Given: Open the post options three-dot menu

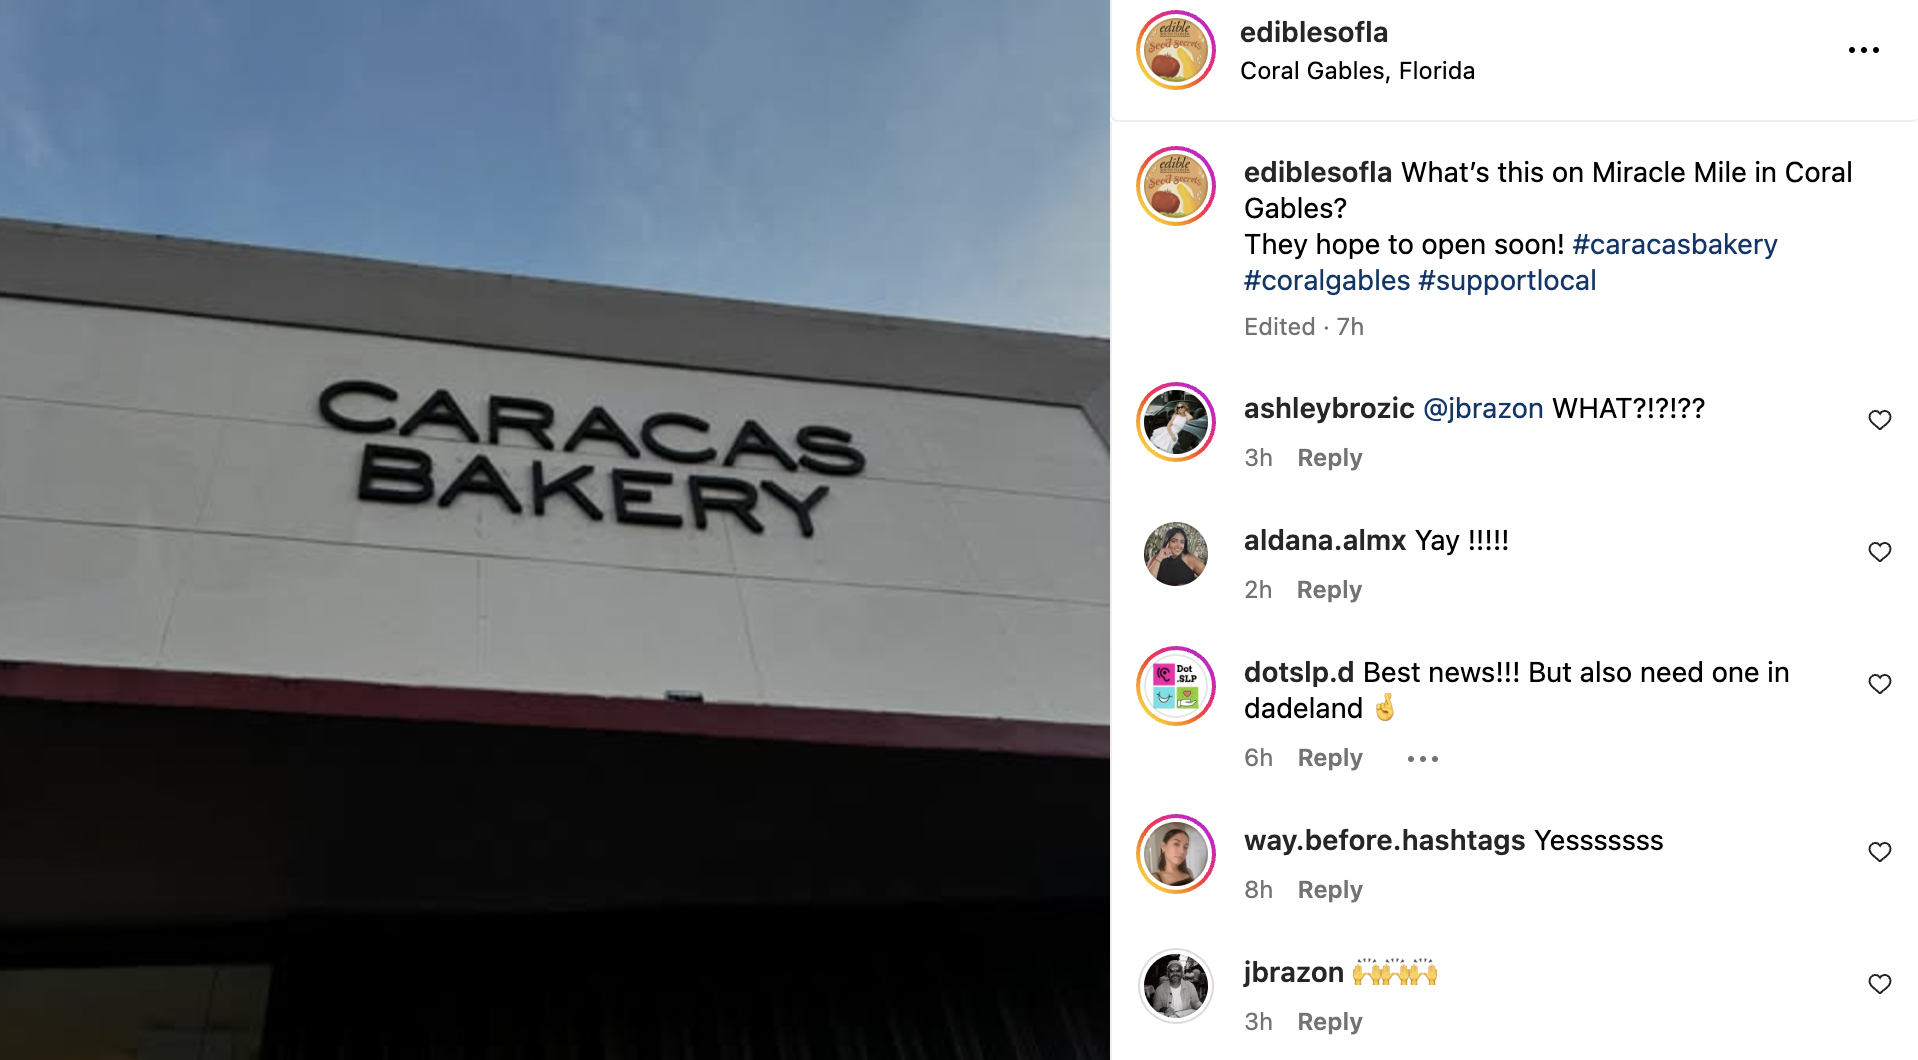Looking at the screenshot, I should (x=1863, y=50).
